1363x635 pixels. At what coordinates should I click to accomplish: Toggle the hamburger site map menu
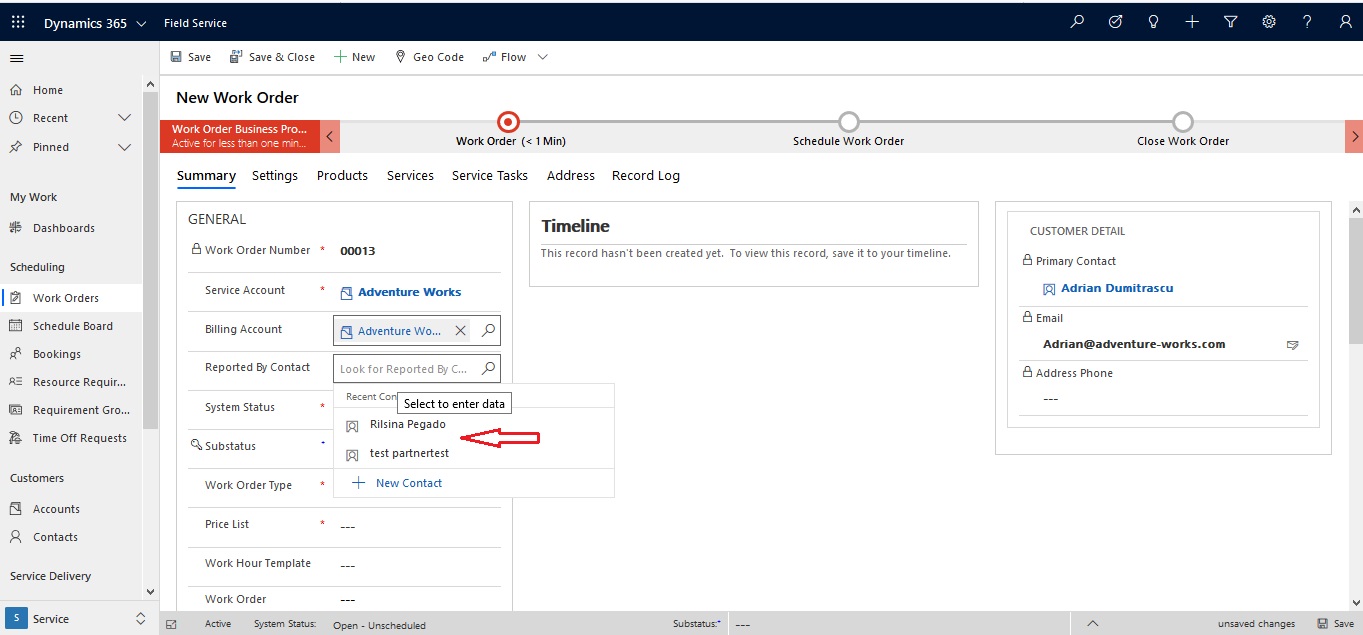[x=16, y=58]
